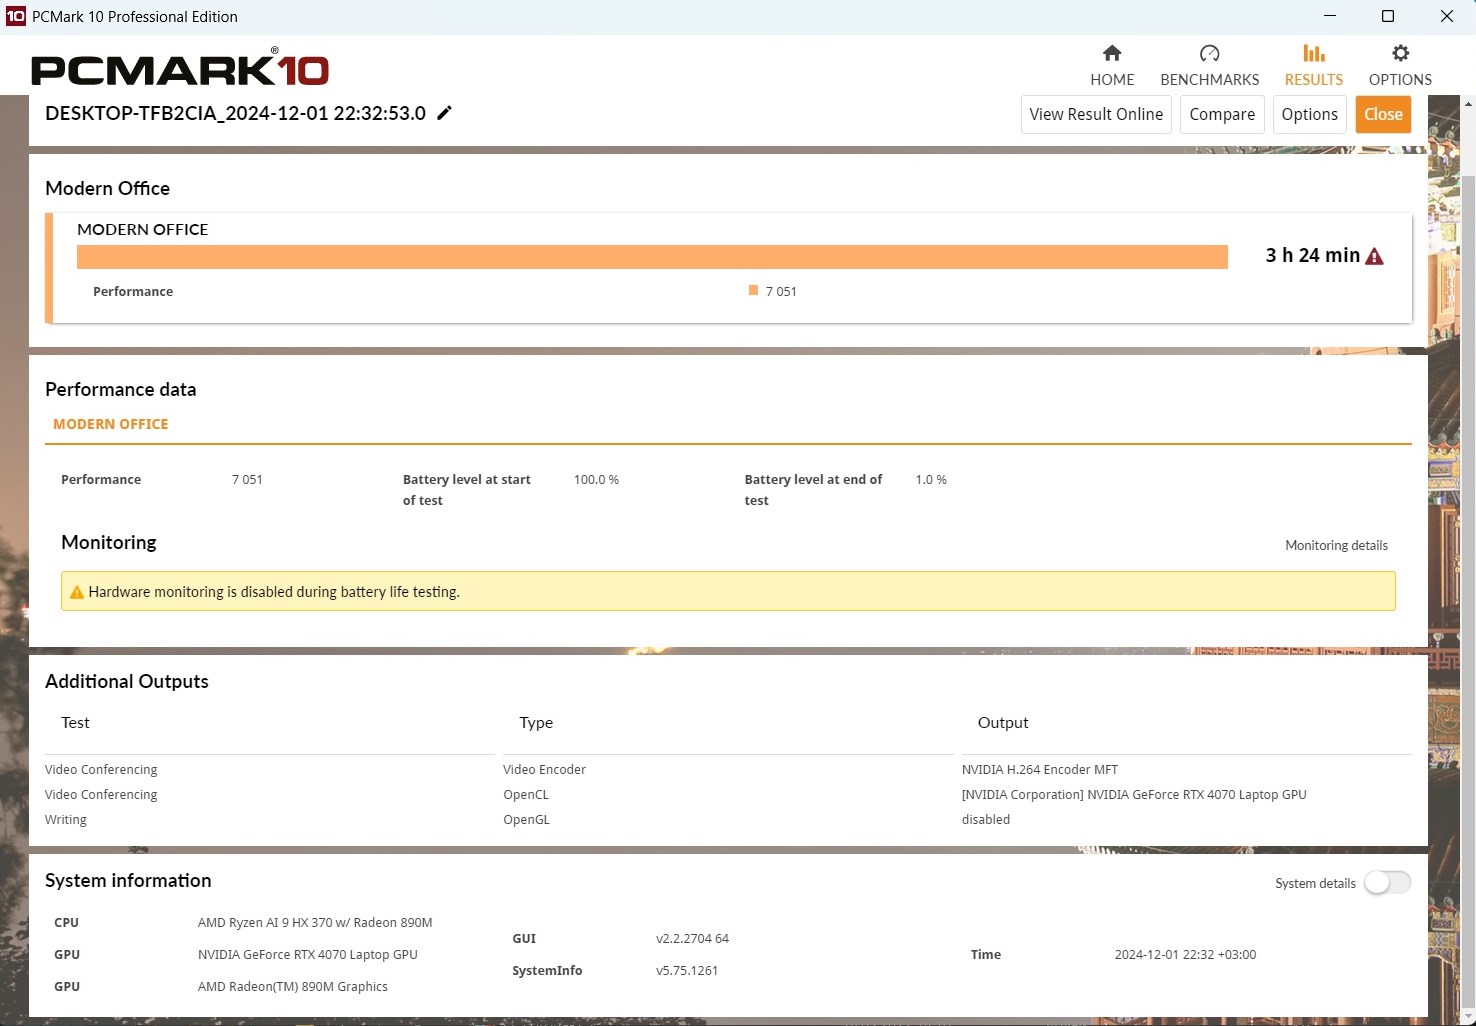
Task: Select the RESULTS menu item
Action: [x=1314, y=80]
